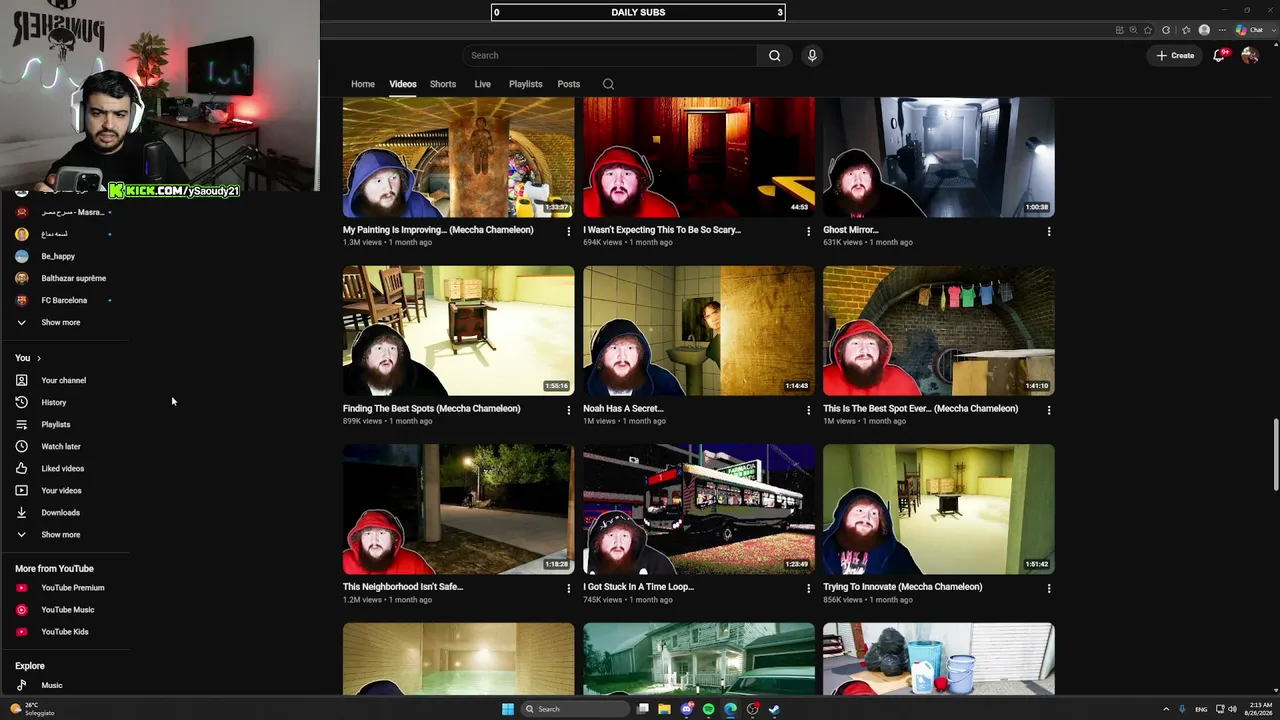
Task: Click the History clock icon in sidebar
Action: coord(21,402)
